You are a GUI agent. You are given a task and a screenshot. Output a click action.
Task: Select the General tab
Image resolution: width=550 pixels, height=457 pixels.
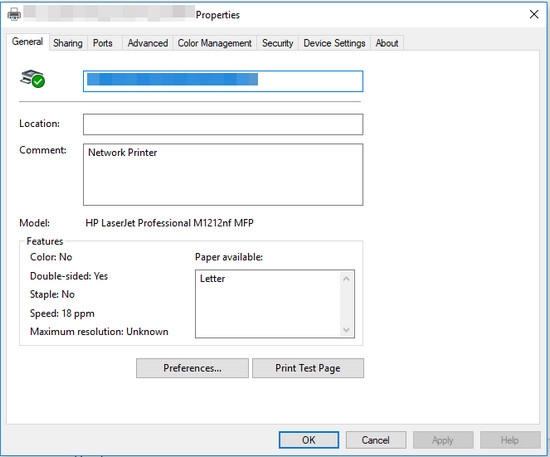[x=27, y=42]
